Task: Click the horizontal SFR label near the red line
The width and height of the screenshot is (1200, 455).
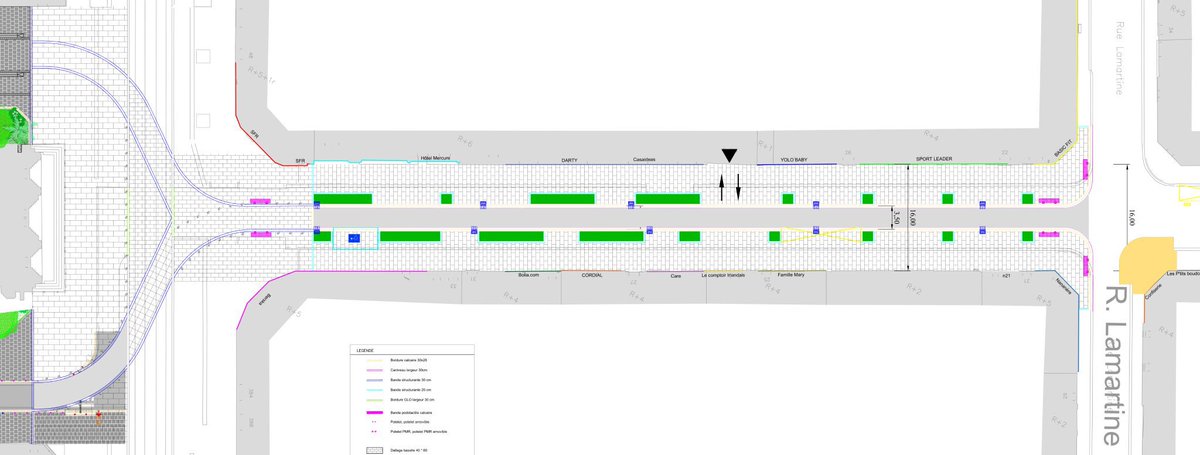Action: tap(299, 161)
